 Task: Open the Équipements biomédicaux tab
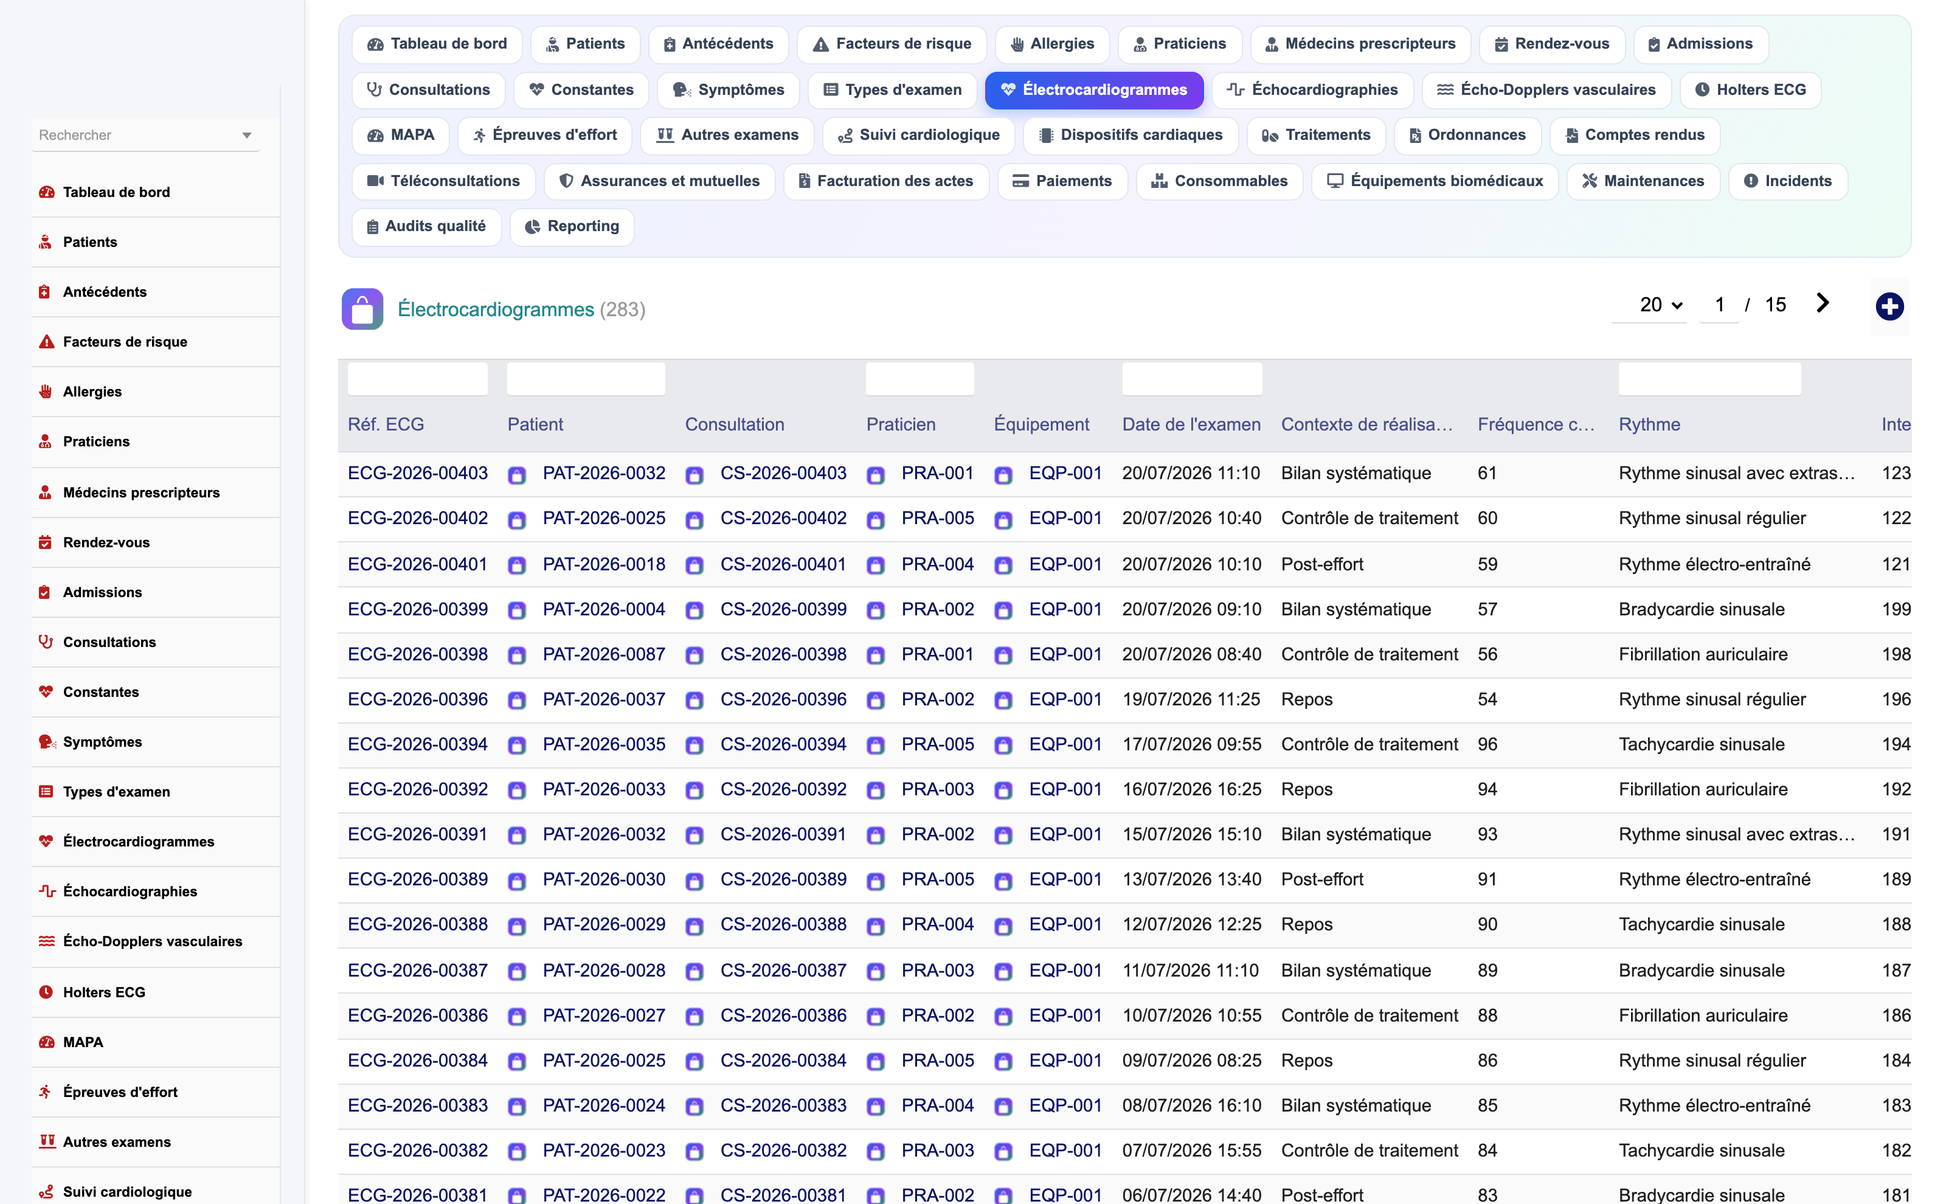(x=1434, y=181)
